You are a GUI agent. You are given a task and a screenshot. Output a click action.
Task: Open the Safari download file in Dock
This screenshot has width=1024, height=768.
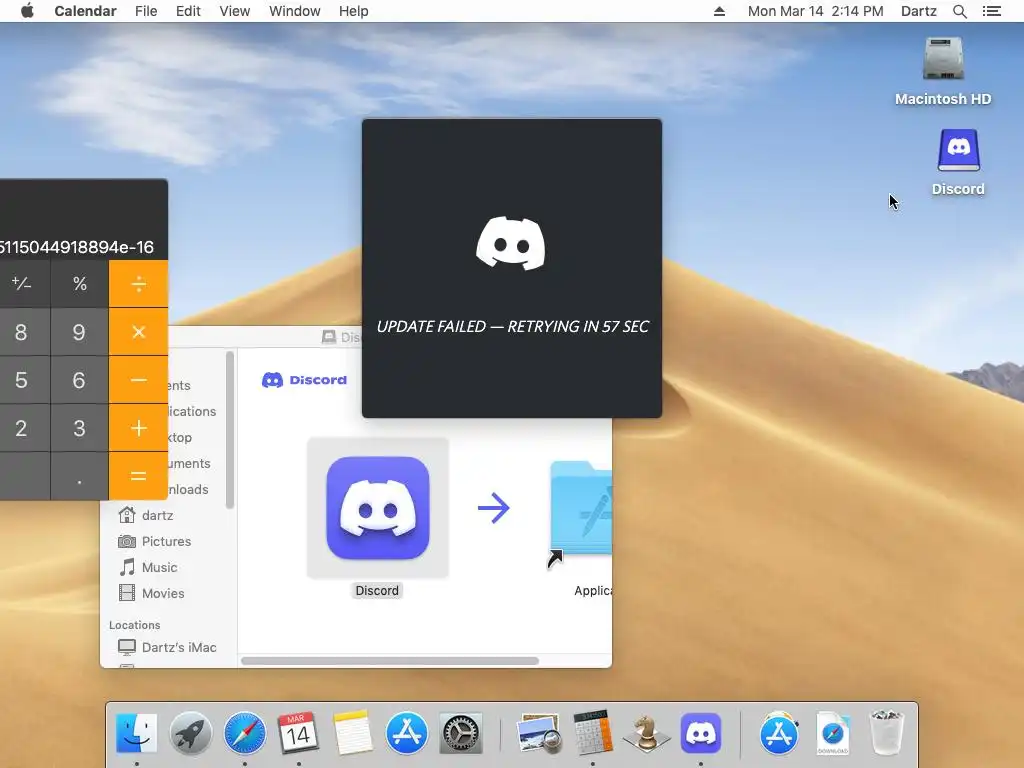[x=833, y=733]
